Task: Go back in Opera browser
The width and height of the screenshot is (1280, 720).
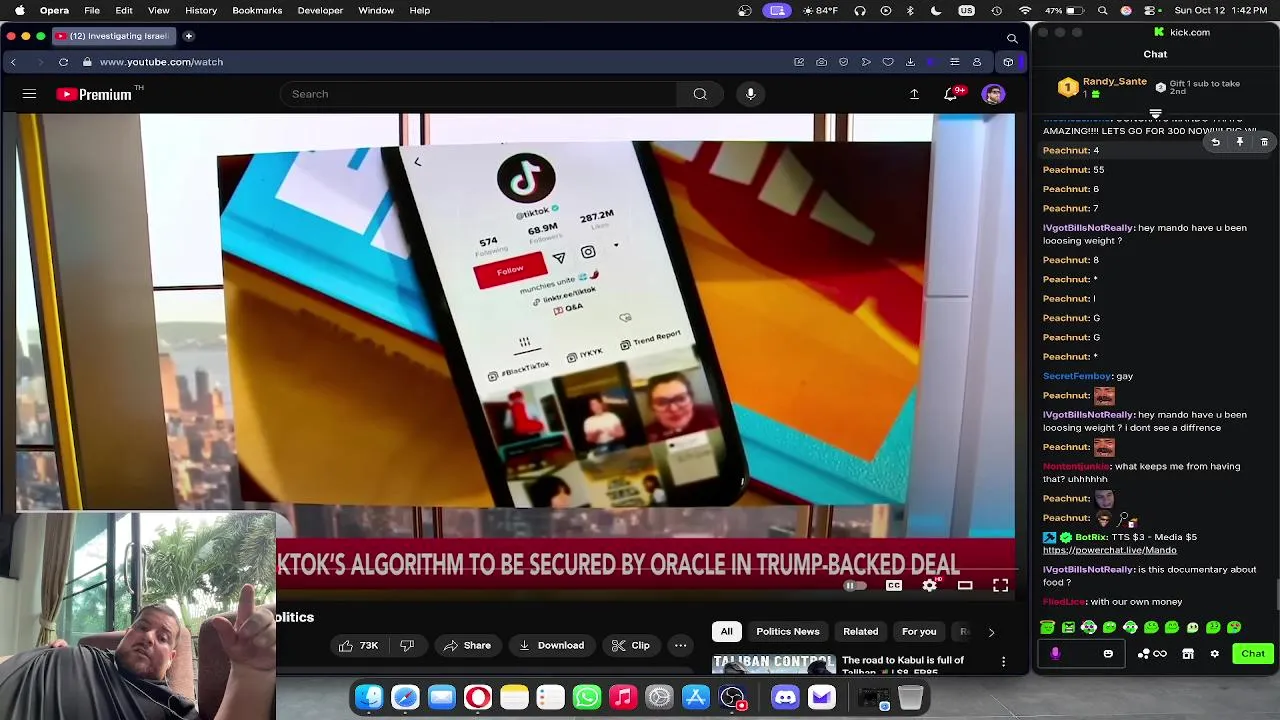Action: pyautogui.click(x=13, y=62)
